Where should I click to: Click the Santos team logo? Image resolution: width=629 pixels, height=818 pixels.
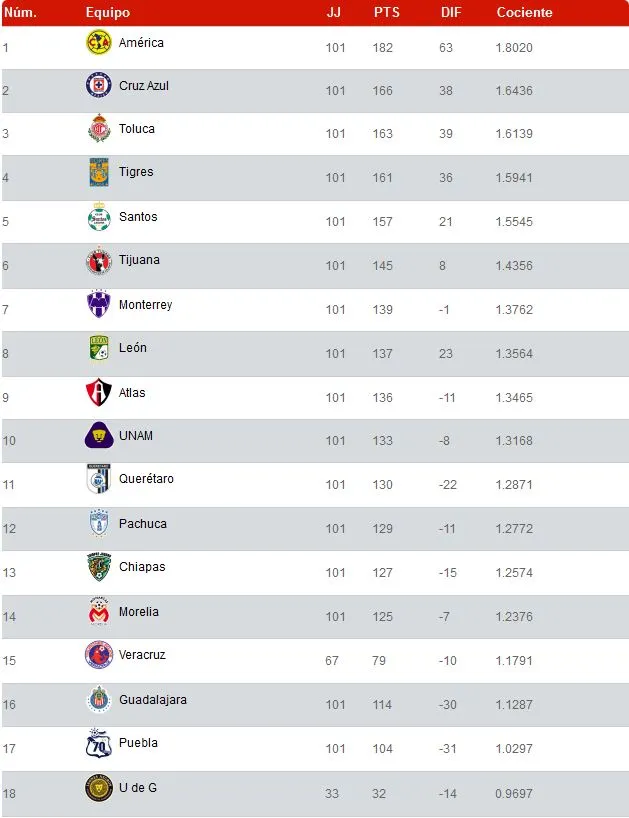click(x=98, y=217)
